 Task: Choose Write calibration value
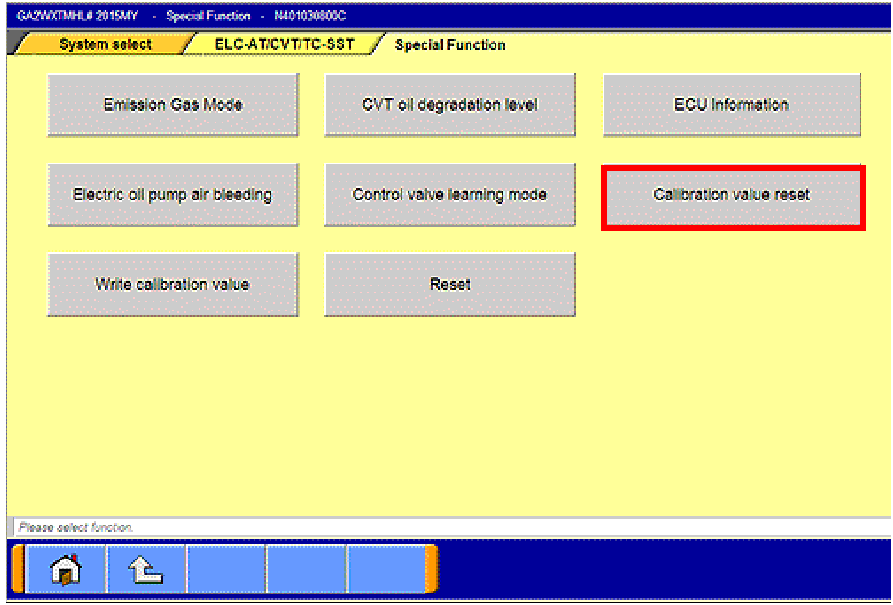point(173,285)
